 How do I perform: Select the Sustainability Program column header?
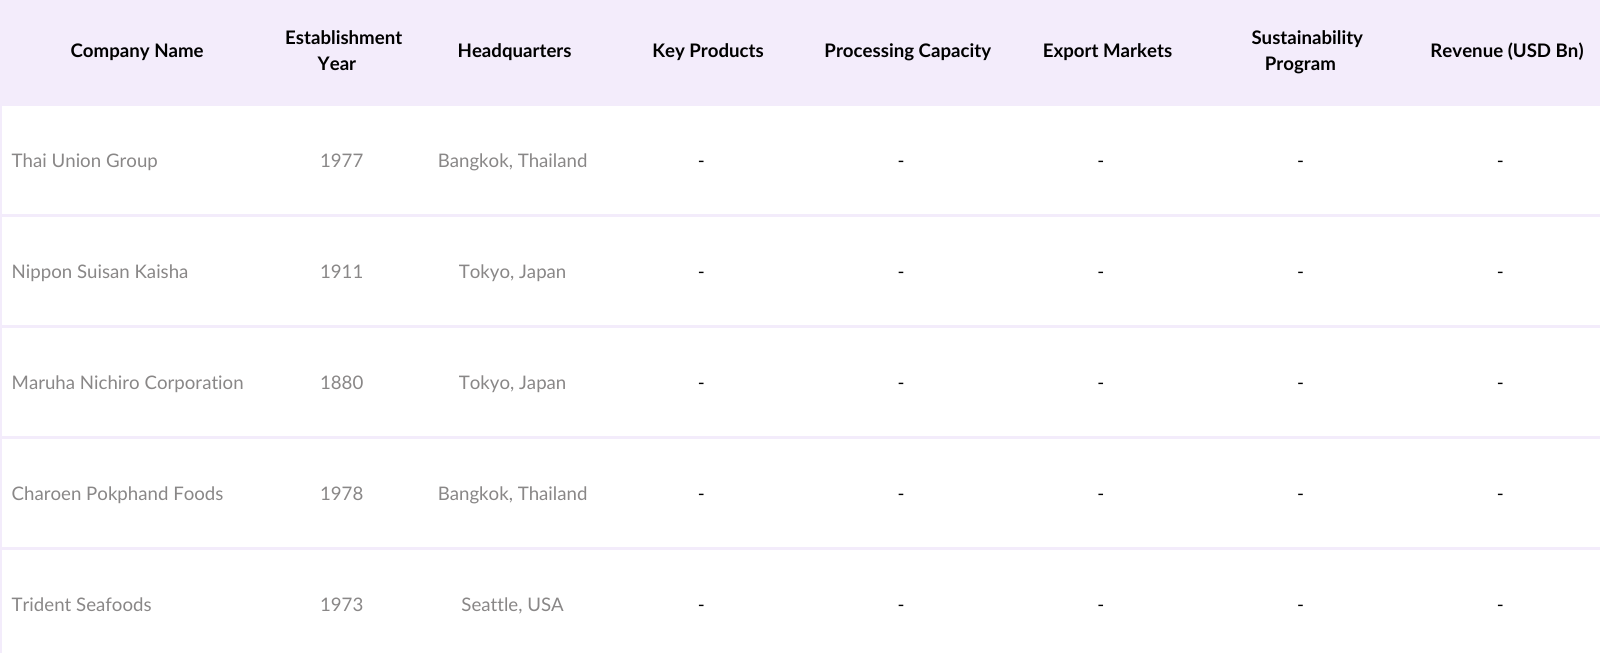point(1306,51)
